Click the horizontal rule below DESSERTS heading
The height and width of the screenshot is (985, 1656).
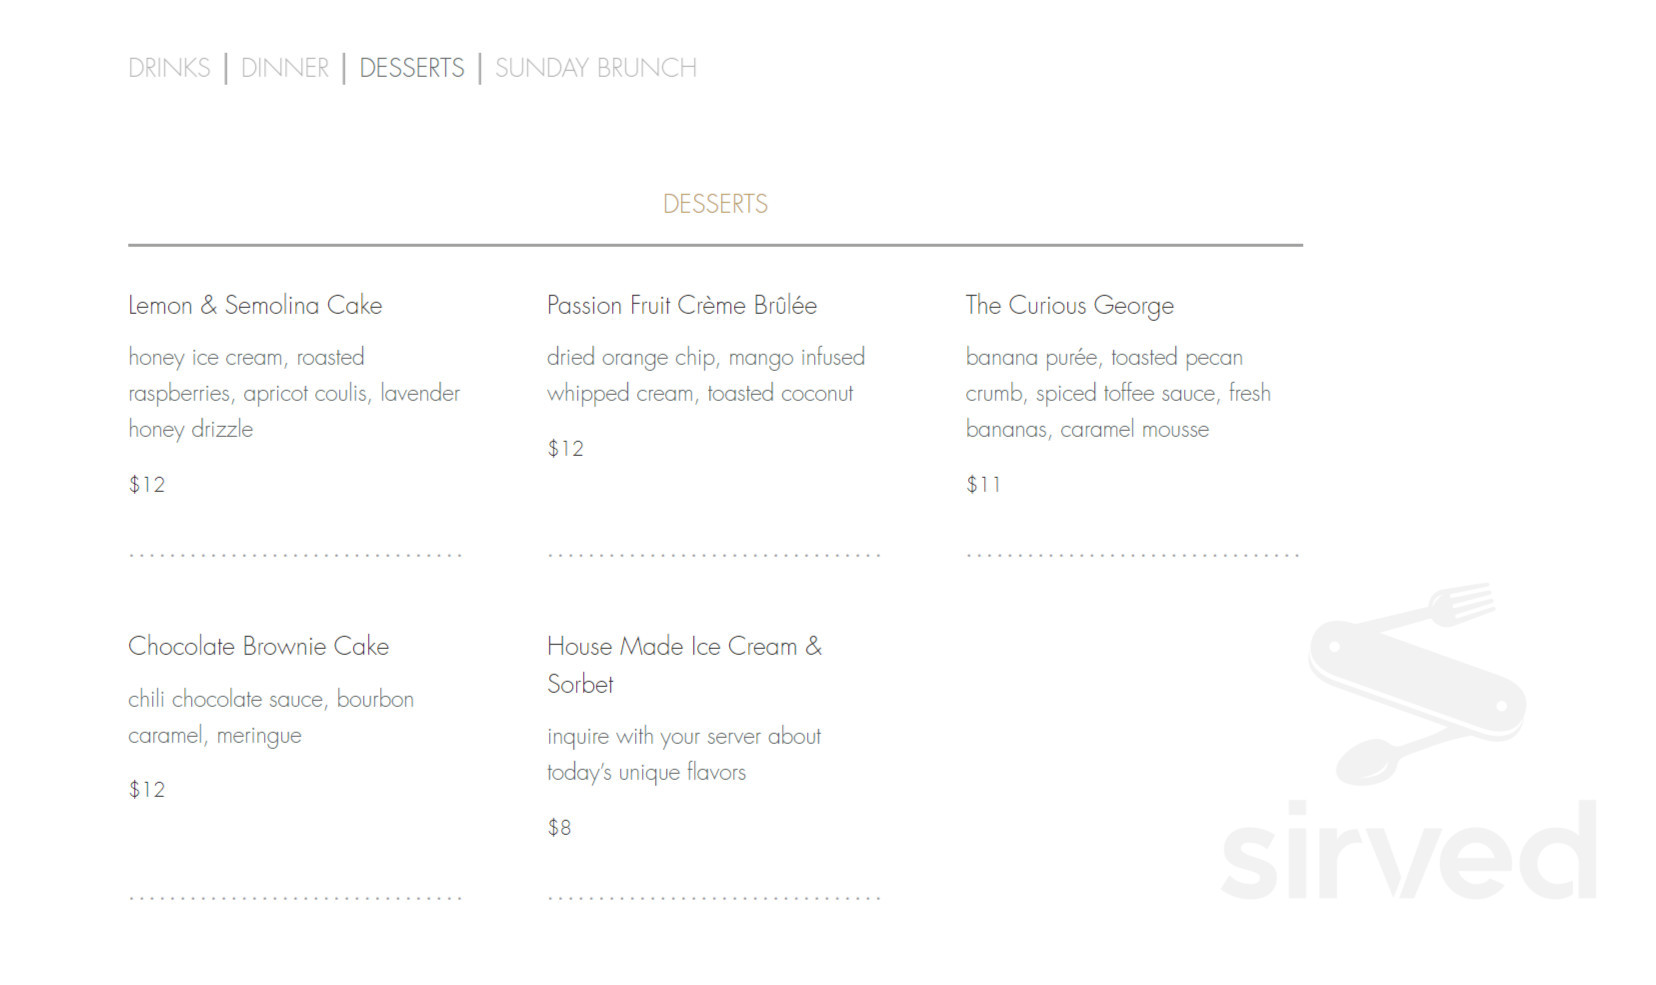tap(716, 243)
